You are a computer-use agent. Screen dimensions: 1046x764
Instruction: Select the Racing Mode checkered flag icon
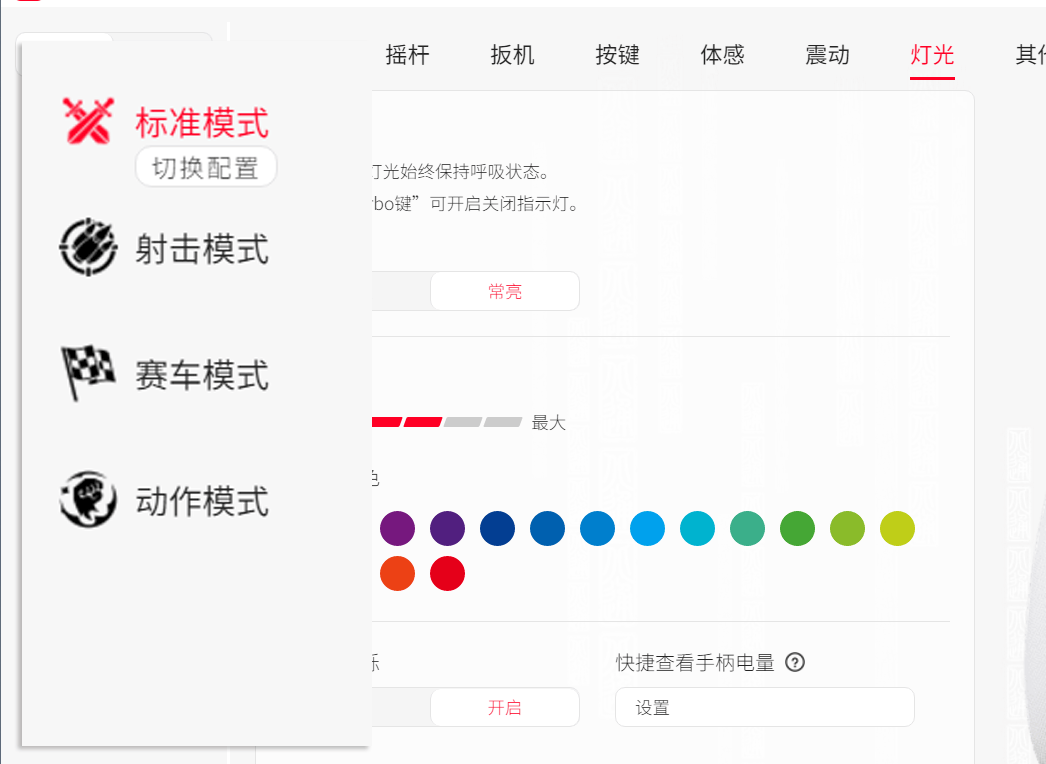pos(88,369)
